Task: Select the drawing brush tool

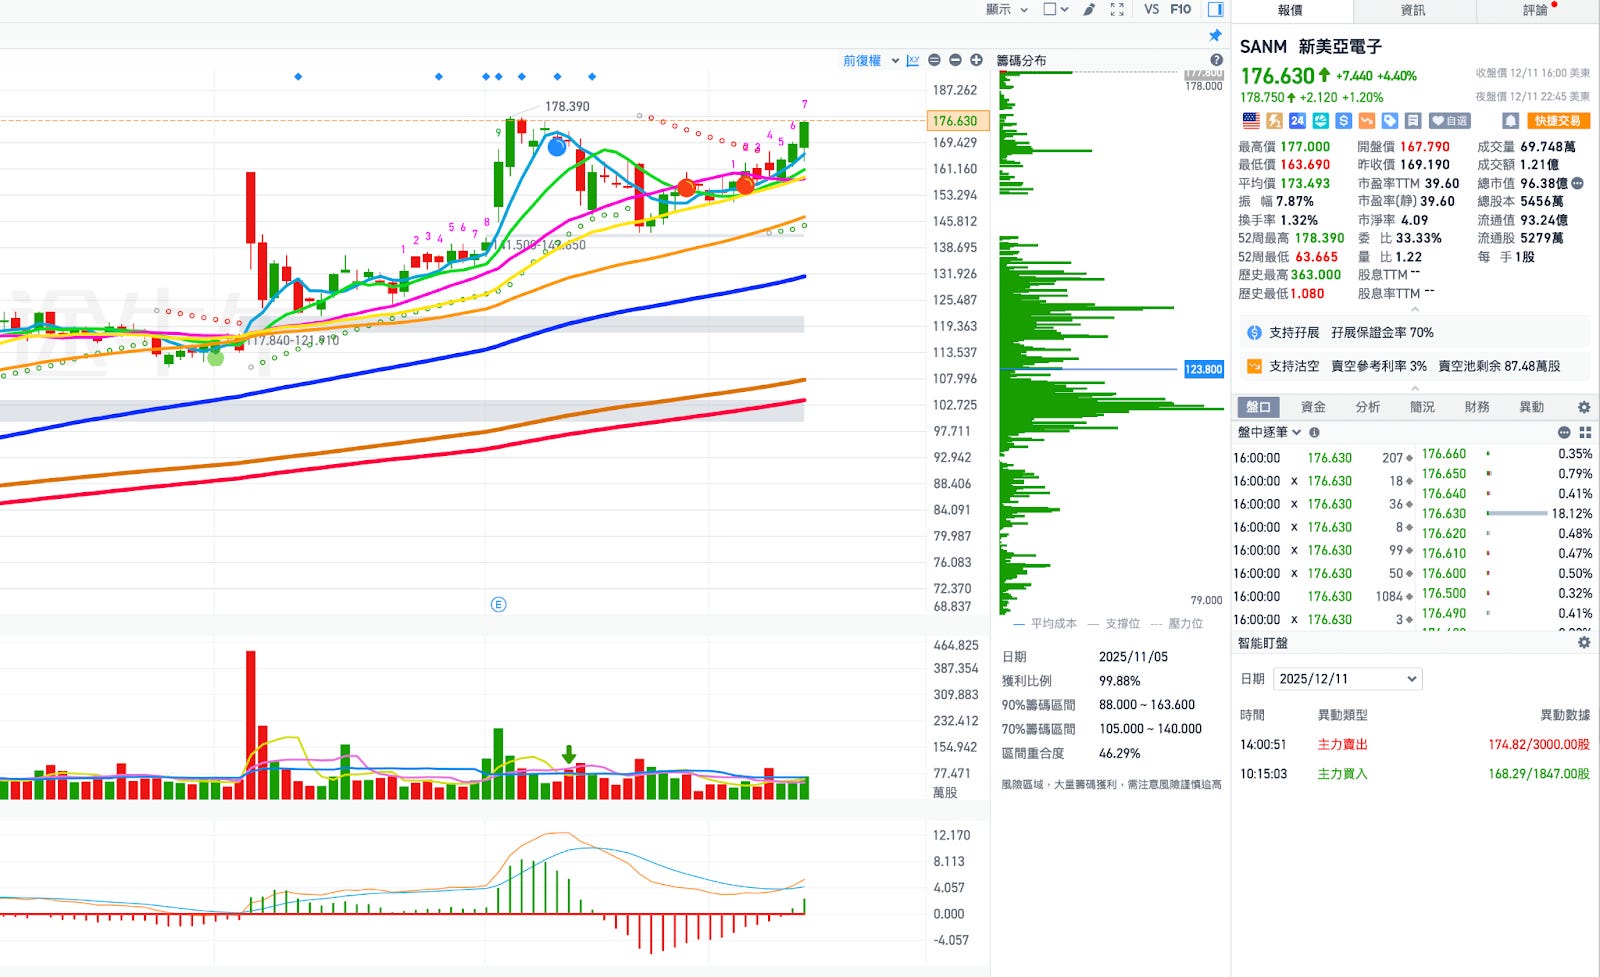Action: (1089, 9)
